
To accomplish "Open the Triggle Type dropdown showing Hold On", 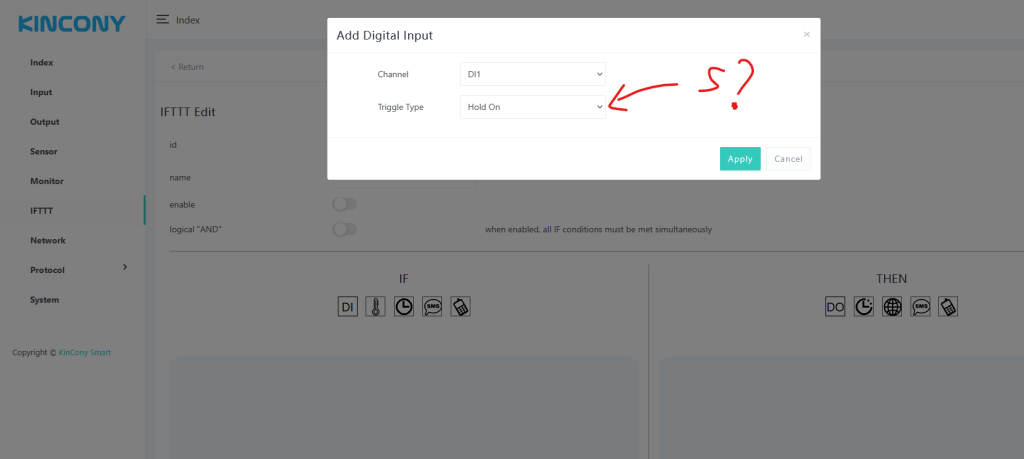I will (532, 106).
